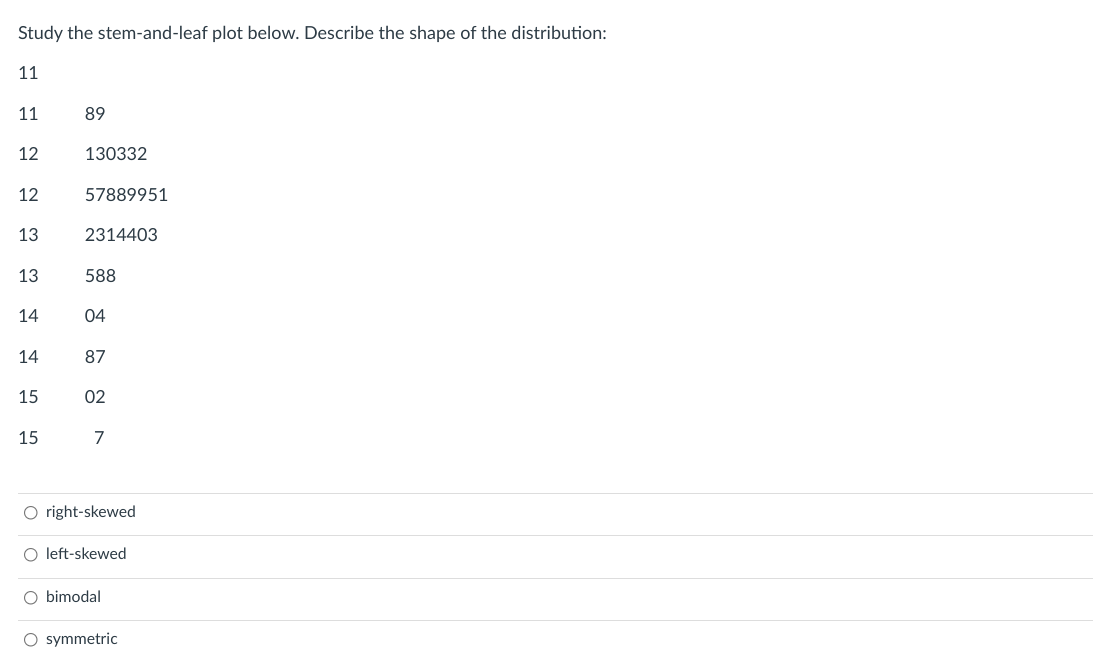Click the stem 13 with leaves 588
The image size is (1093, 668).
coord(28,276)
